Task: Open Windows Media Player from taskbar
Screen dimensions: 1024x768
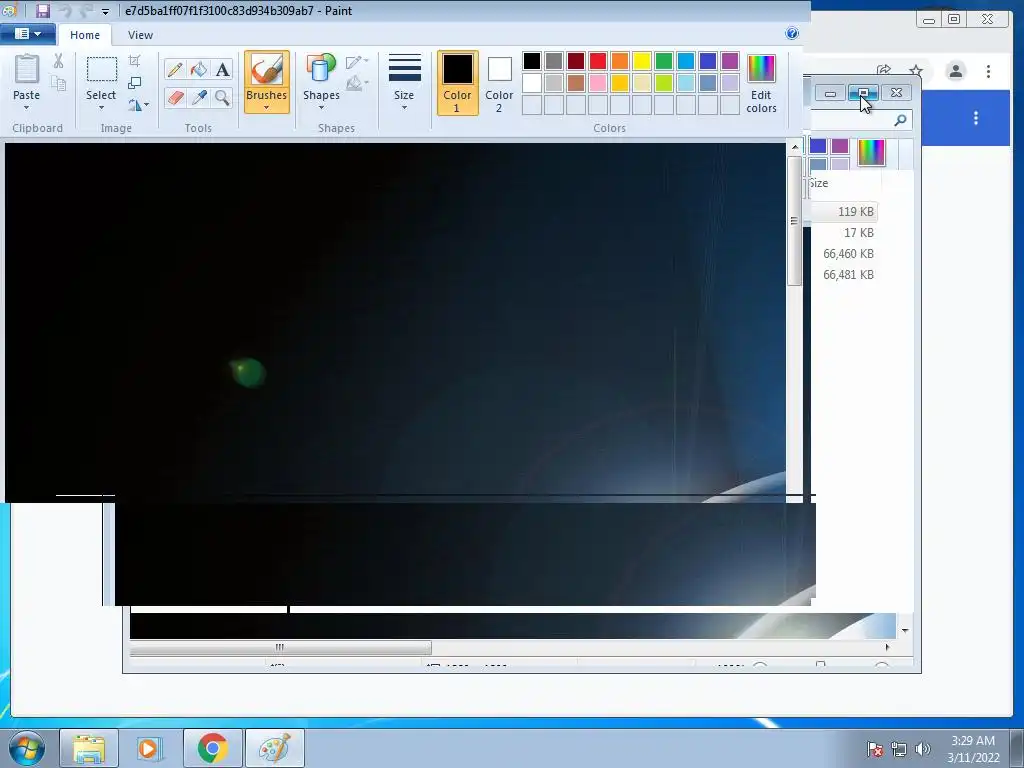Action: click(x=148, y=748)
